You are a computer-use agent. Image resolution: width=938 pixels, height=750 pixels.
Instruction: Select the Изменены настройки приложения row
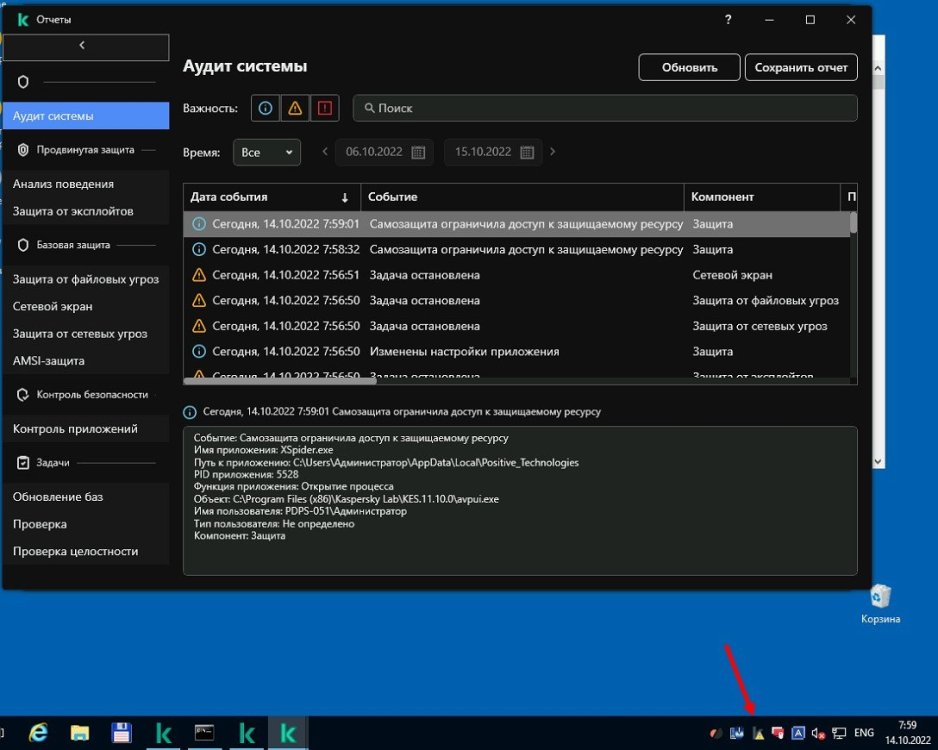(x=517, y=352)
